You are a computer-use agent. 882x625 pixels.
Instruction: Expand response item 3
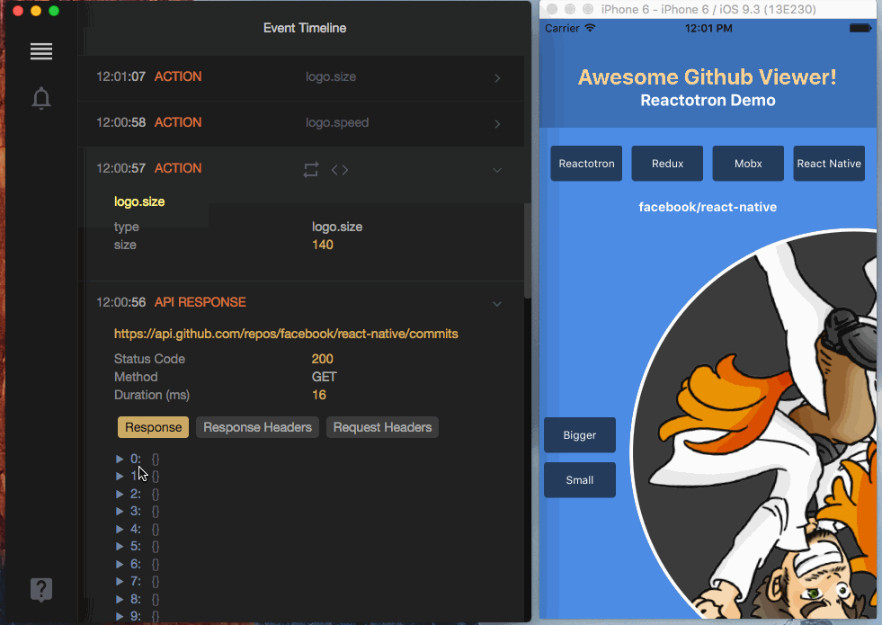119,511
